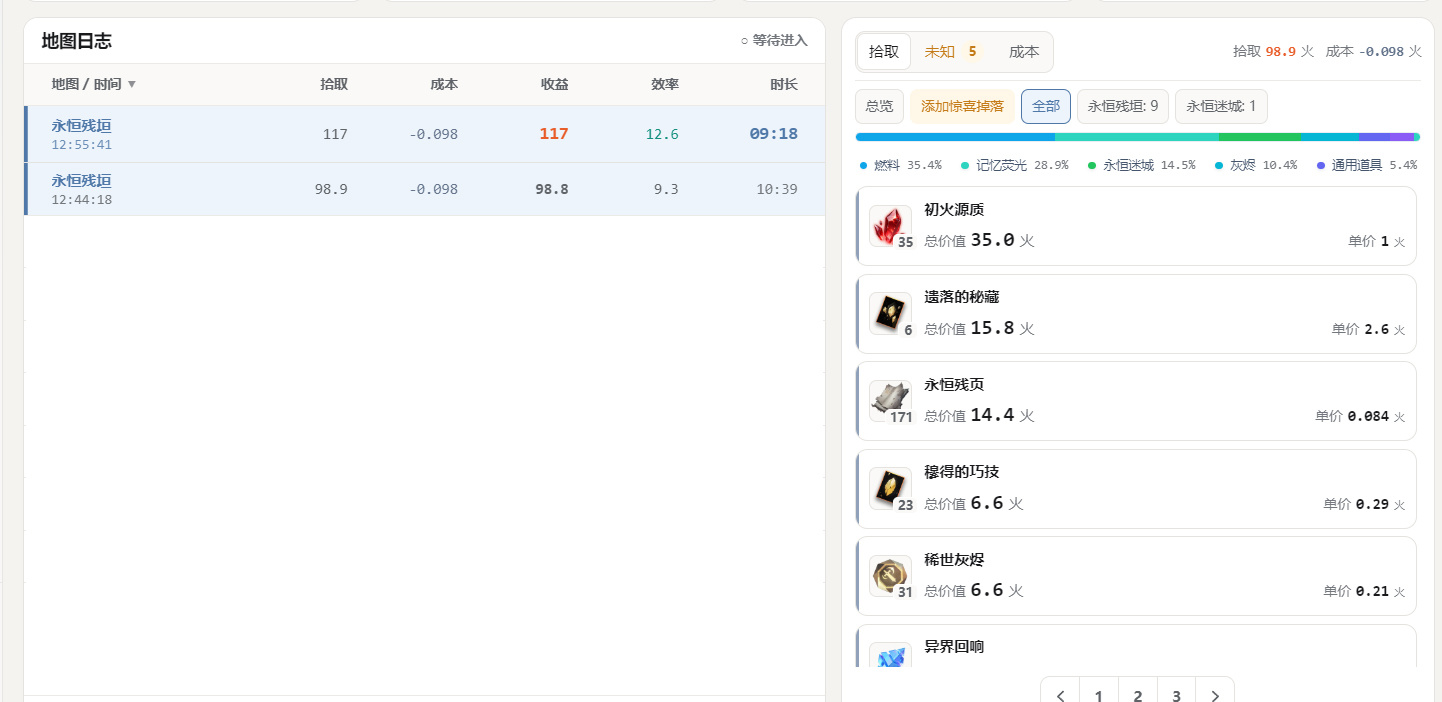This screenshot has height=702, width=1442.
Task: Click the 记忆荧光 28.9% legend entry
Action: coord(1015,165)
